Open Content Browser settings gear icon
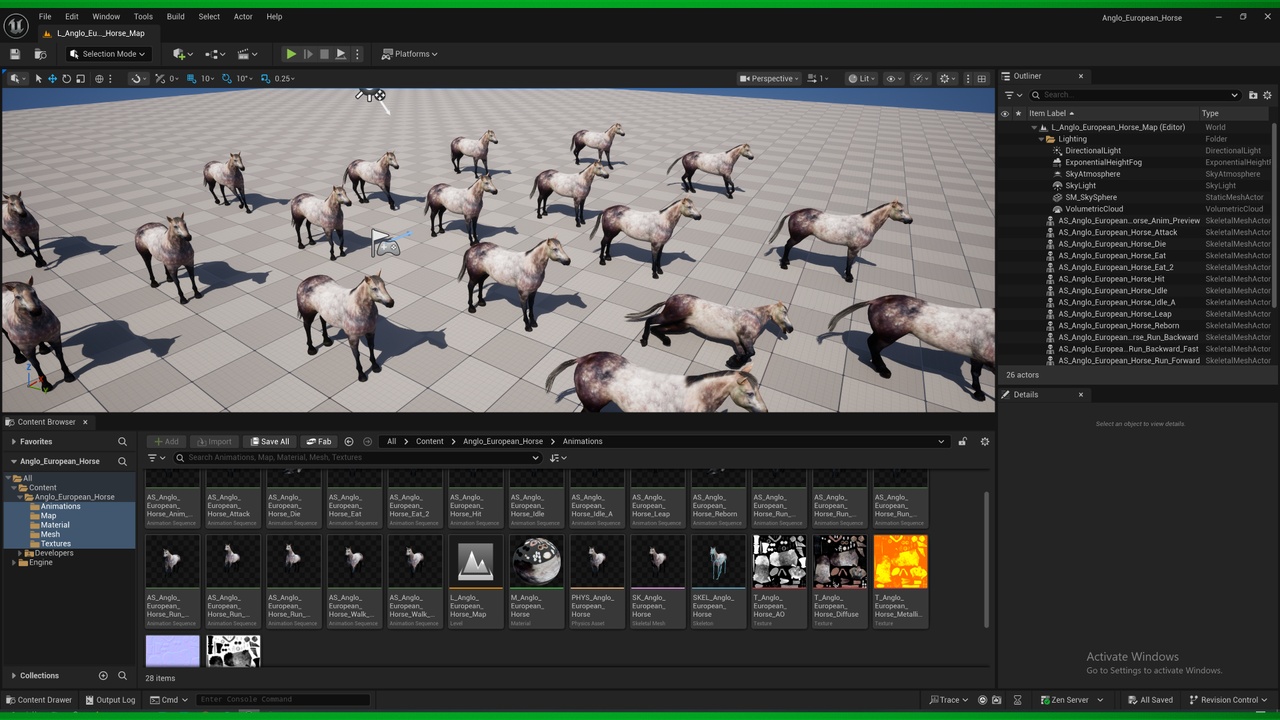 [x=984, y=441]
